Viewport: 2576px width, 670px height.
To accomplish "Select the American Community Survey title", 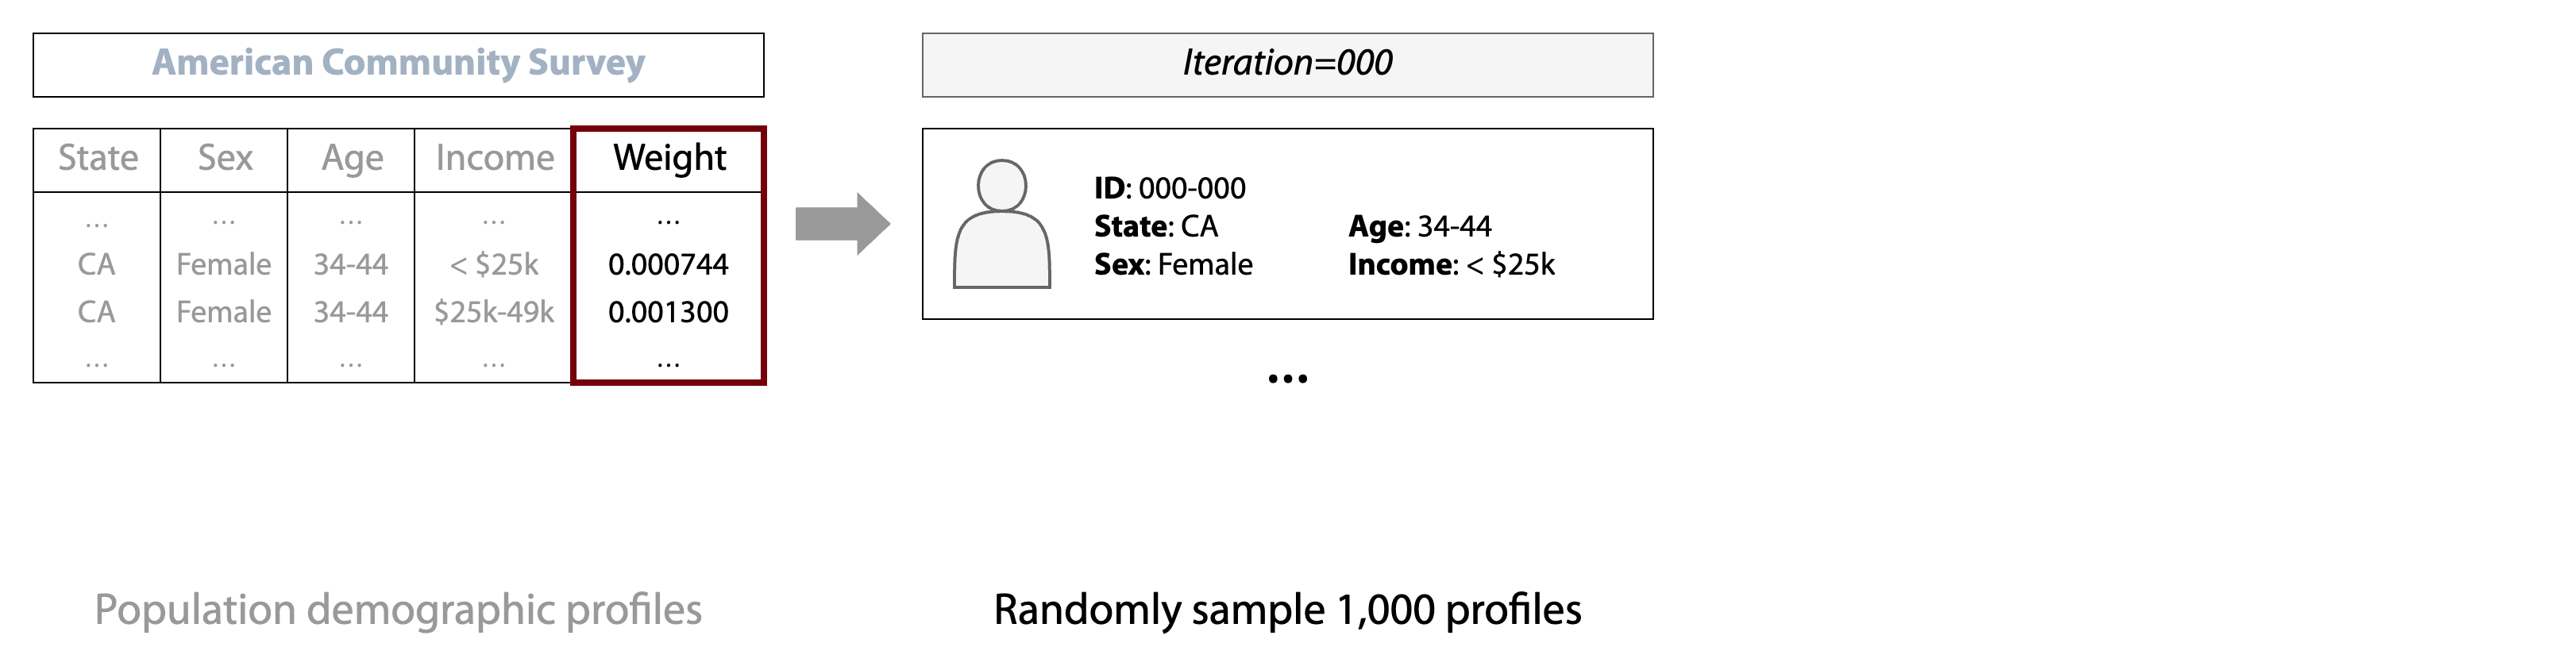I will click(398, 63).
